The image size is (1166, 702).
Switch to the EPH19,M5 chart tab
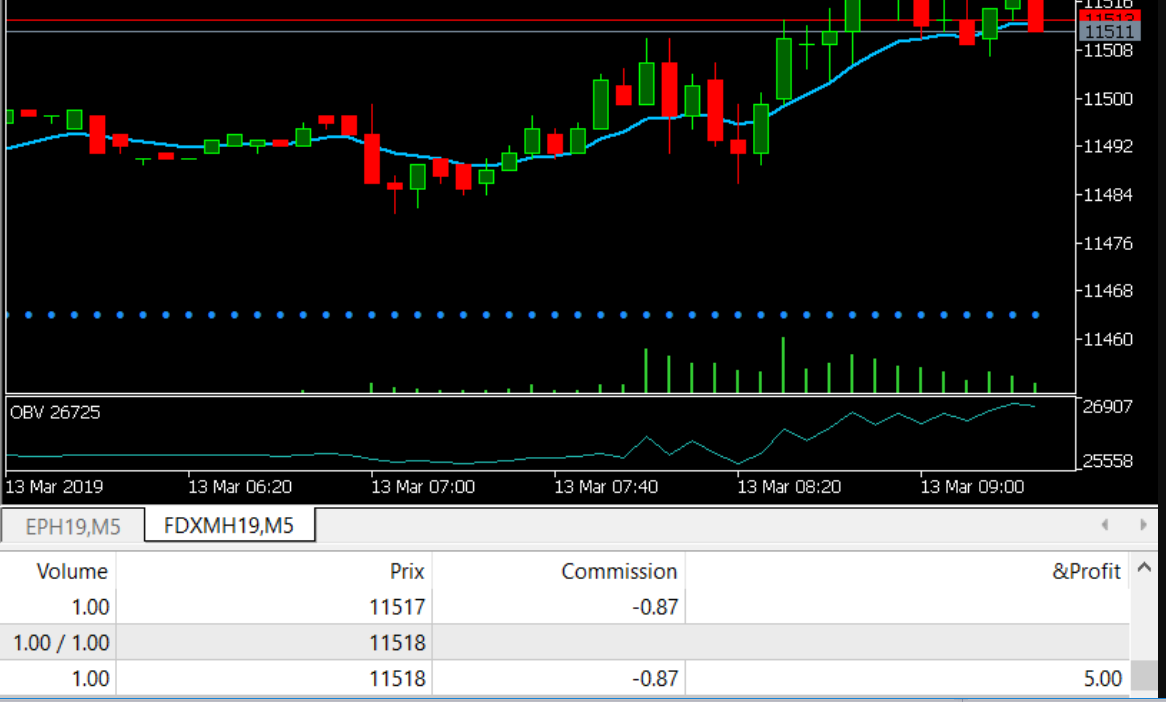[x=72, y=526]
